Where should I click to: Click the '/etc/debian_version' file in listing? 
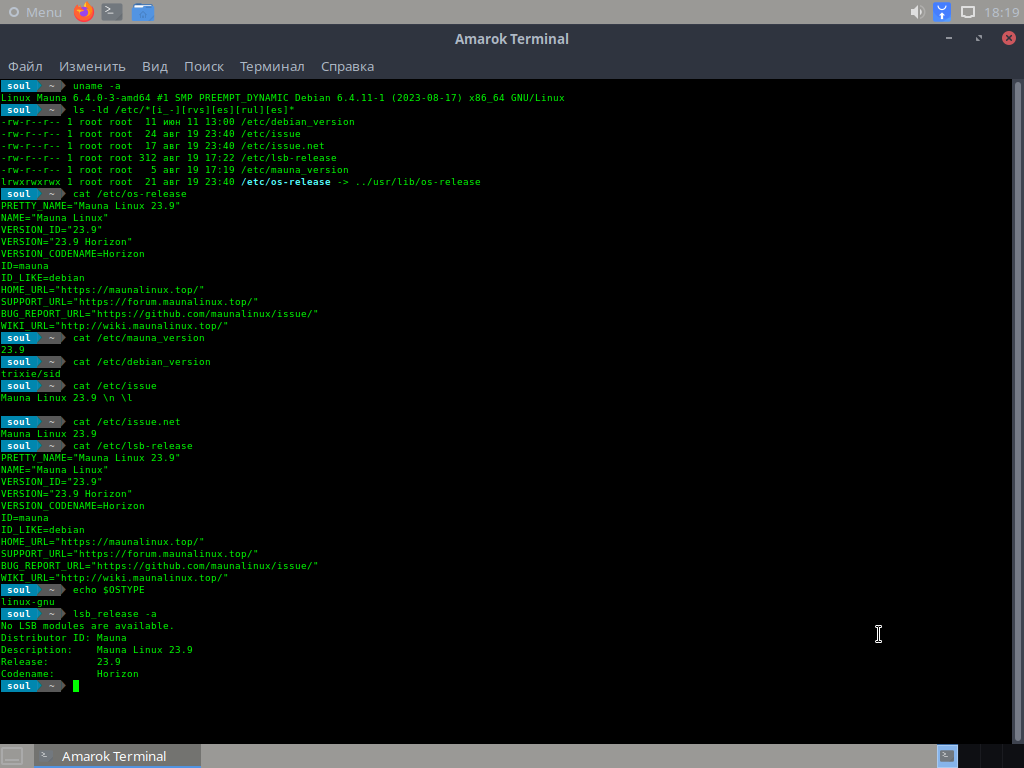(x=298, y=122)
